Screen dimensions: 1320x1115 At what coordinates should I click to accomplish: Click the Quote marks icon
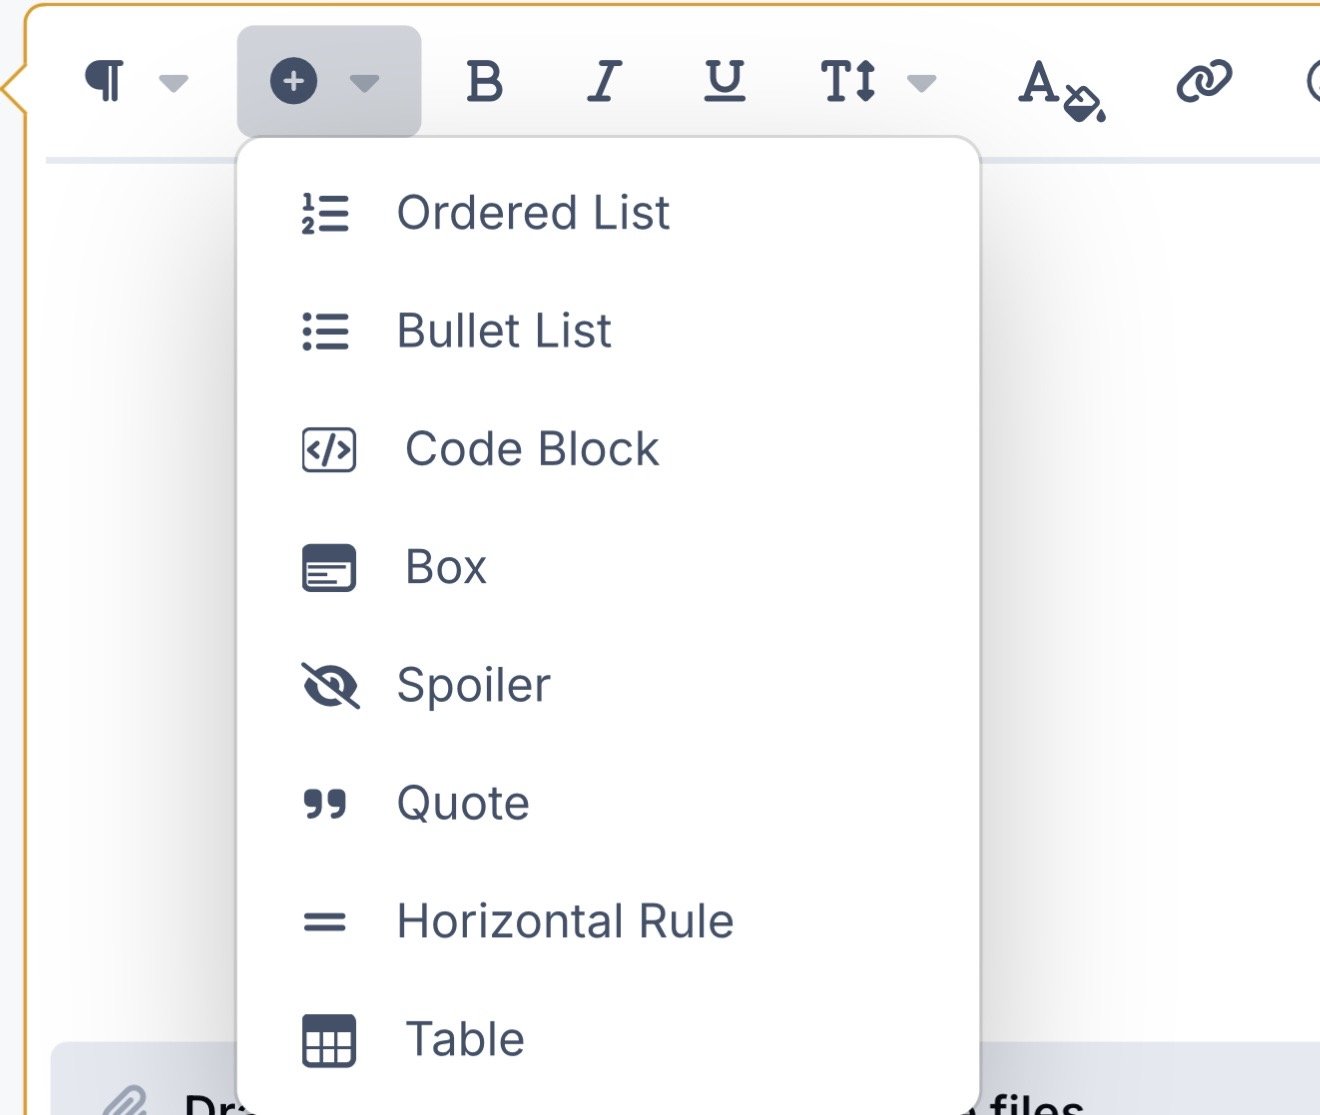pos(325,803)
